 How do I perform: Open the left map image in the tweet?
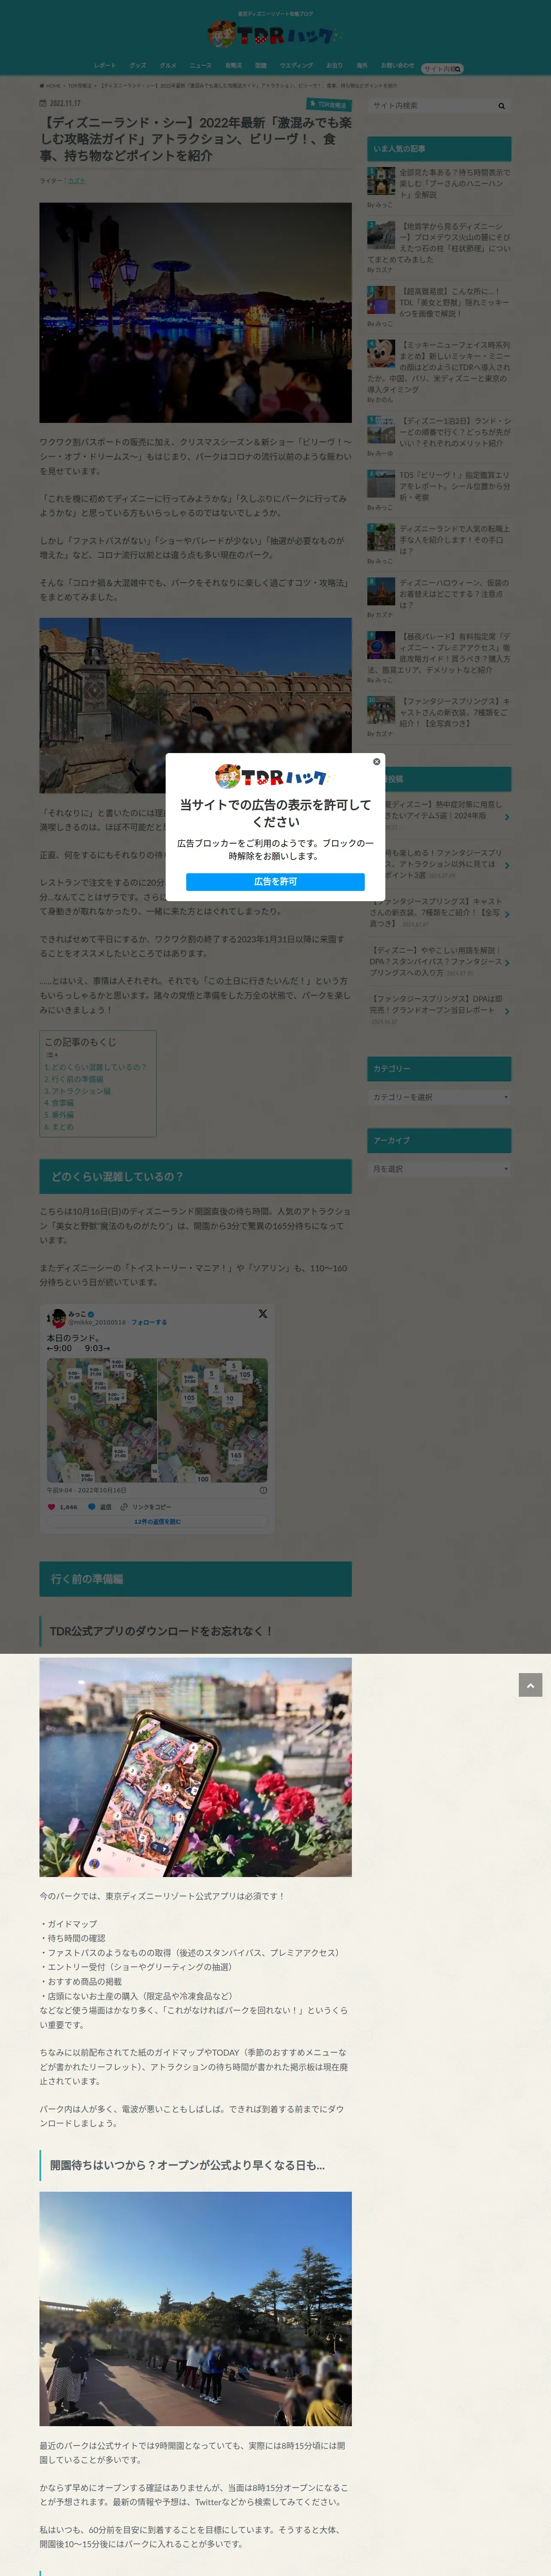[x=102, y=1420]
